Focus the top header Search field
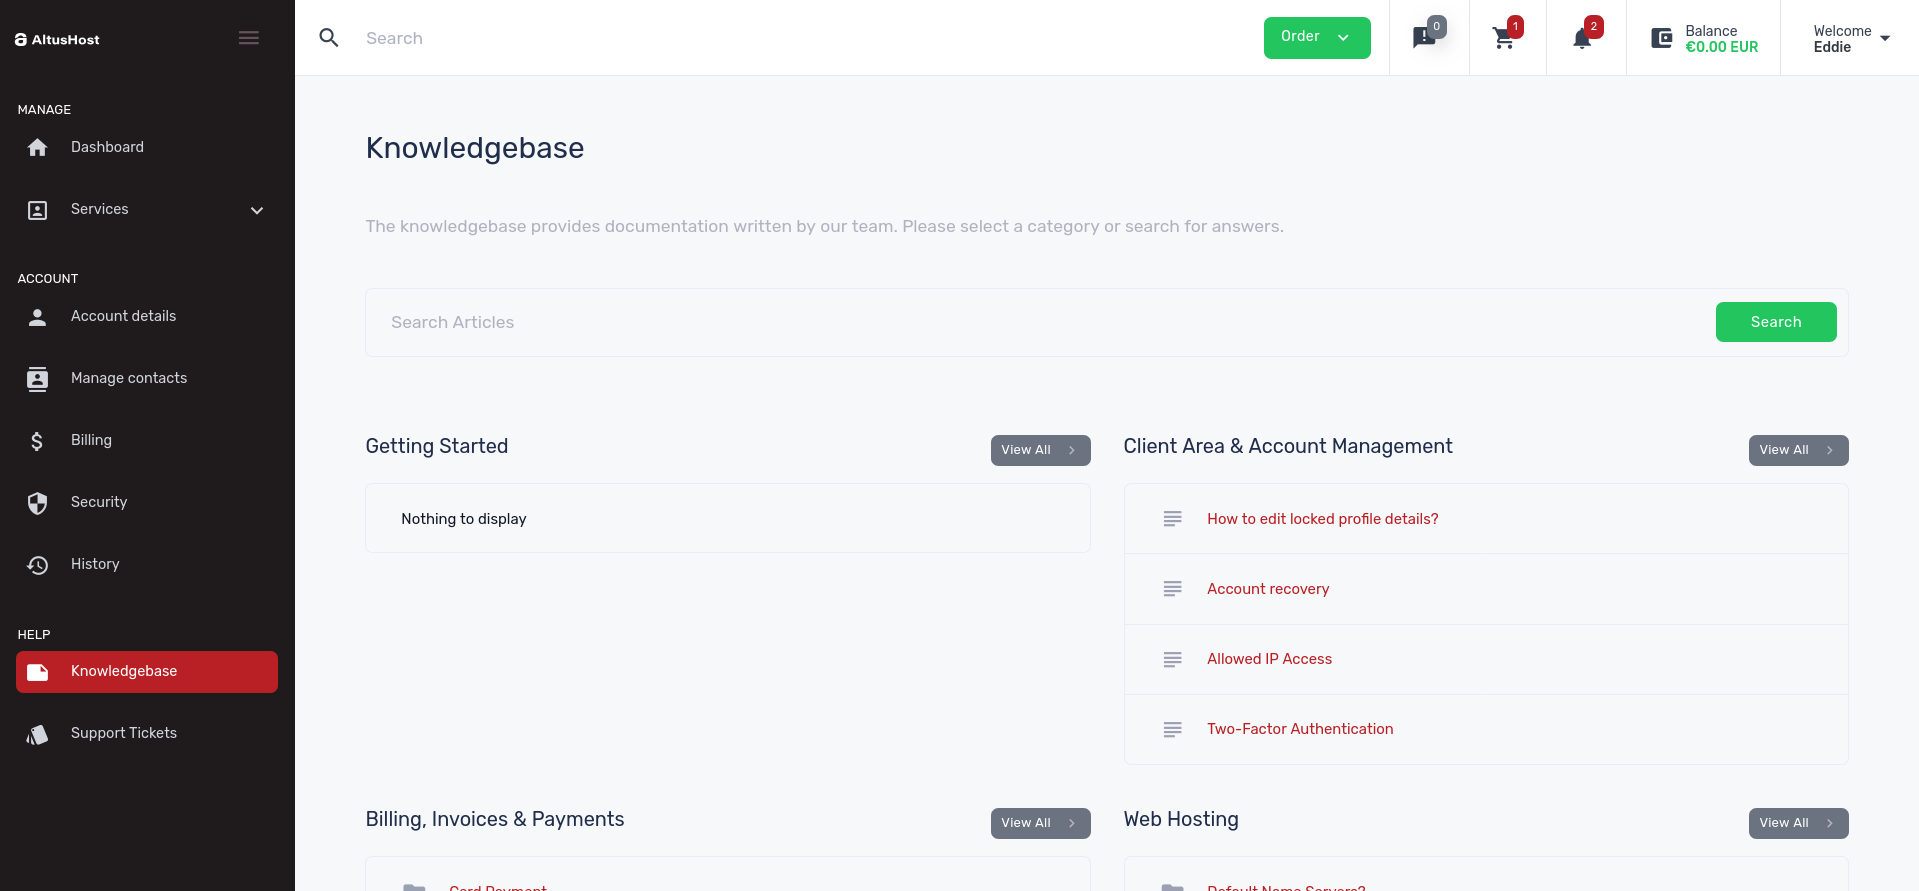The width and height of the screenshot is (1919, 891). (x=800, y=38)
